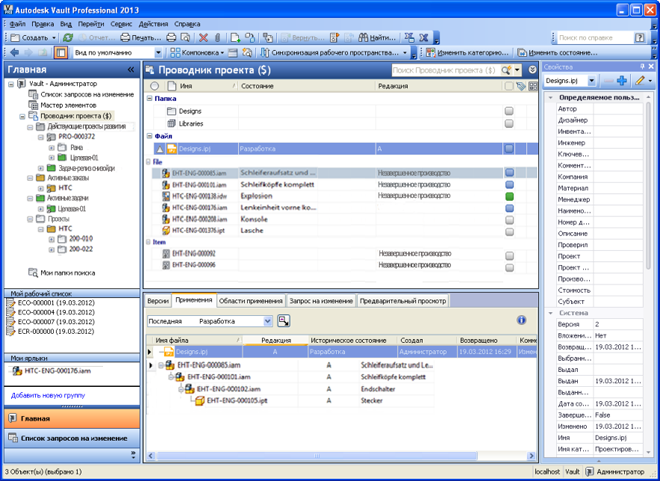Screen dimensions: 660x481
Task: Collapse the Главная pane with double chevron
Action: [131, 70]
